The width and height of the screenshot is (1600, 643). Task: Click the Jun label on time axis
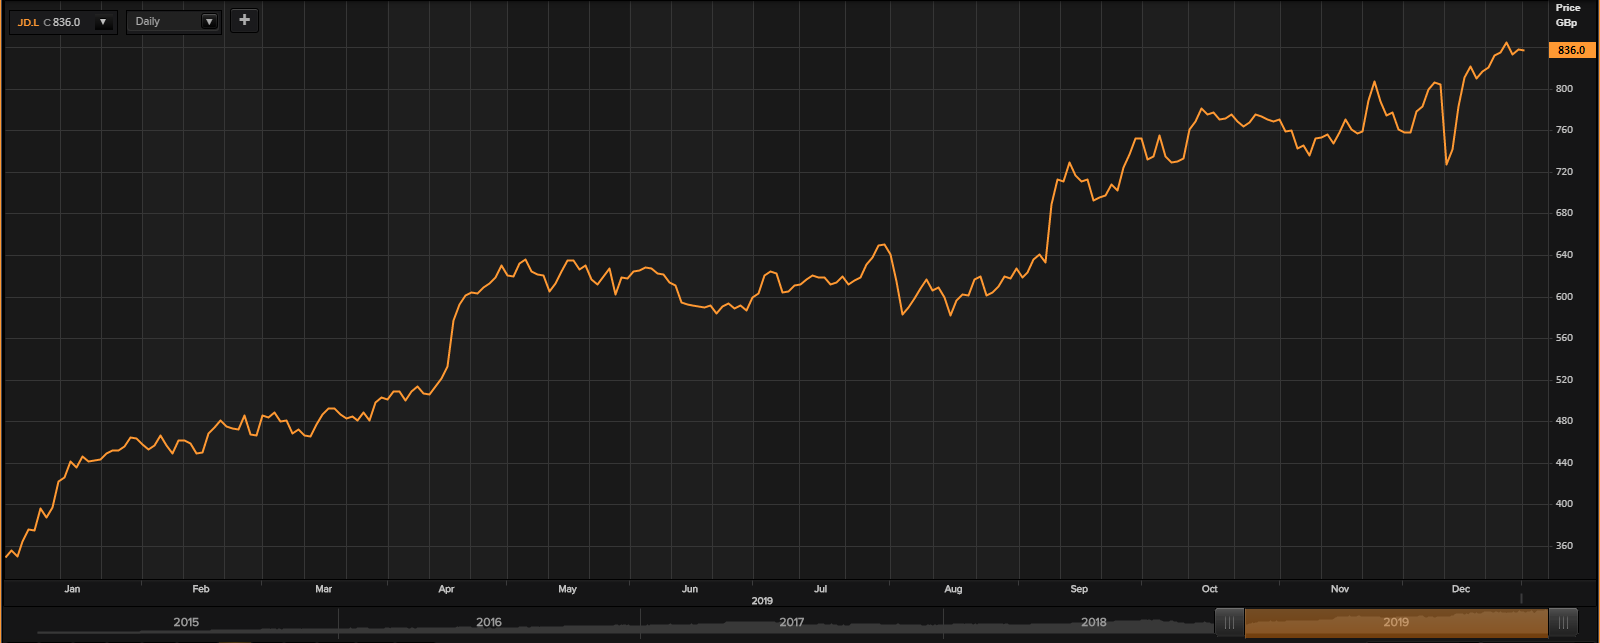690,589
